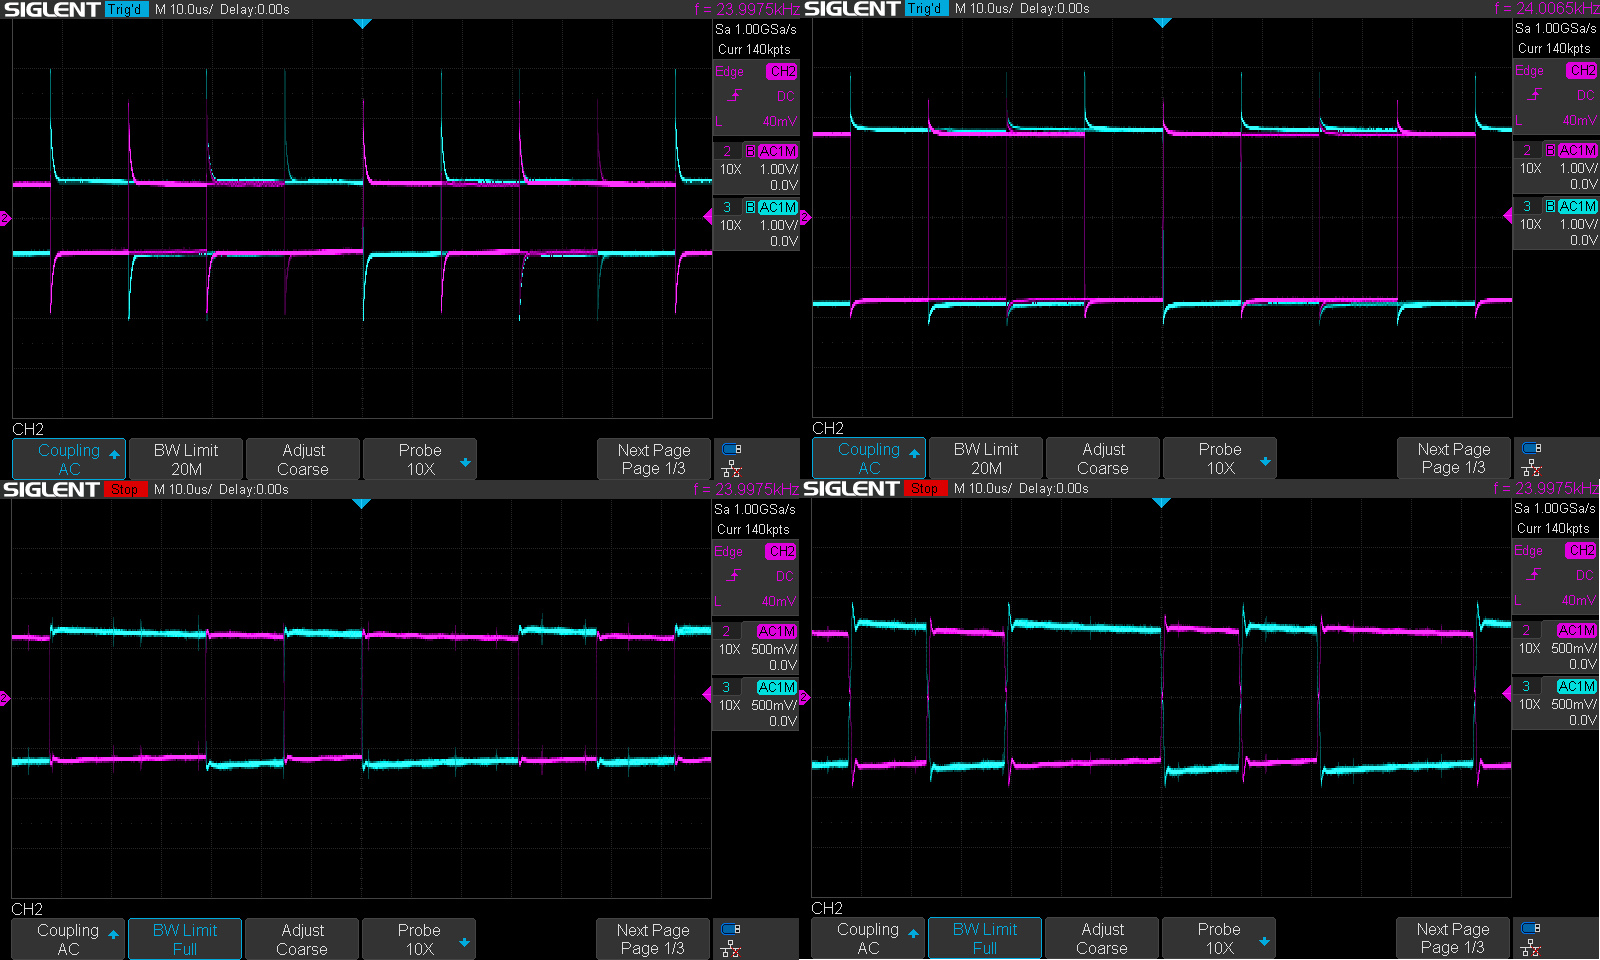Toggle Coupling AC in the 24.0065kHz capture

869,458
